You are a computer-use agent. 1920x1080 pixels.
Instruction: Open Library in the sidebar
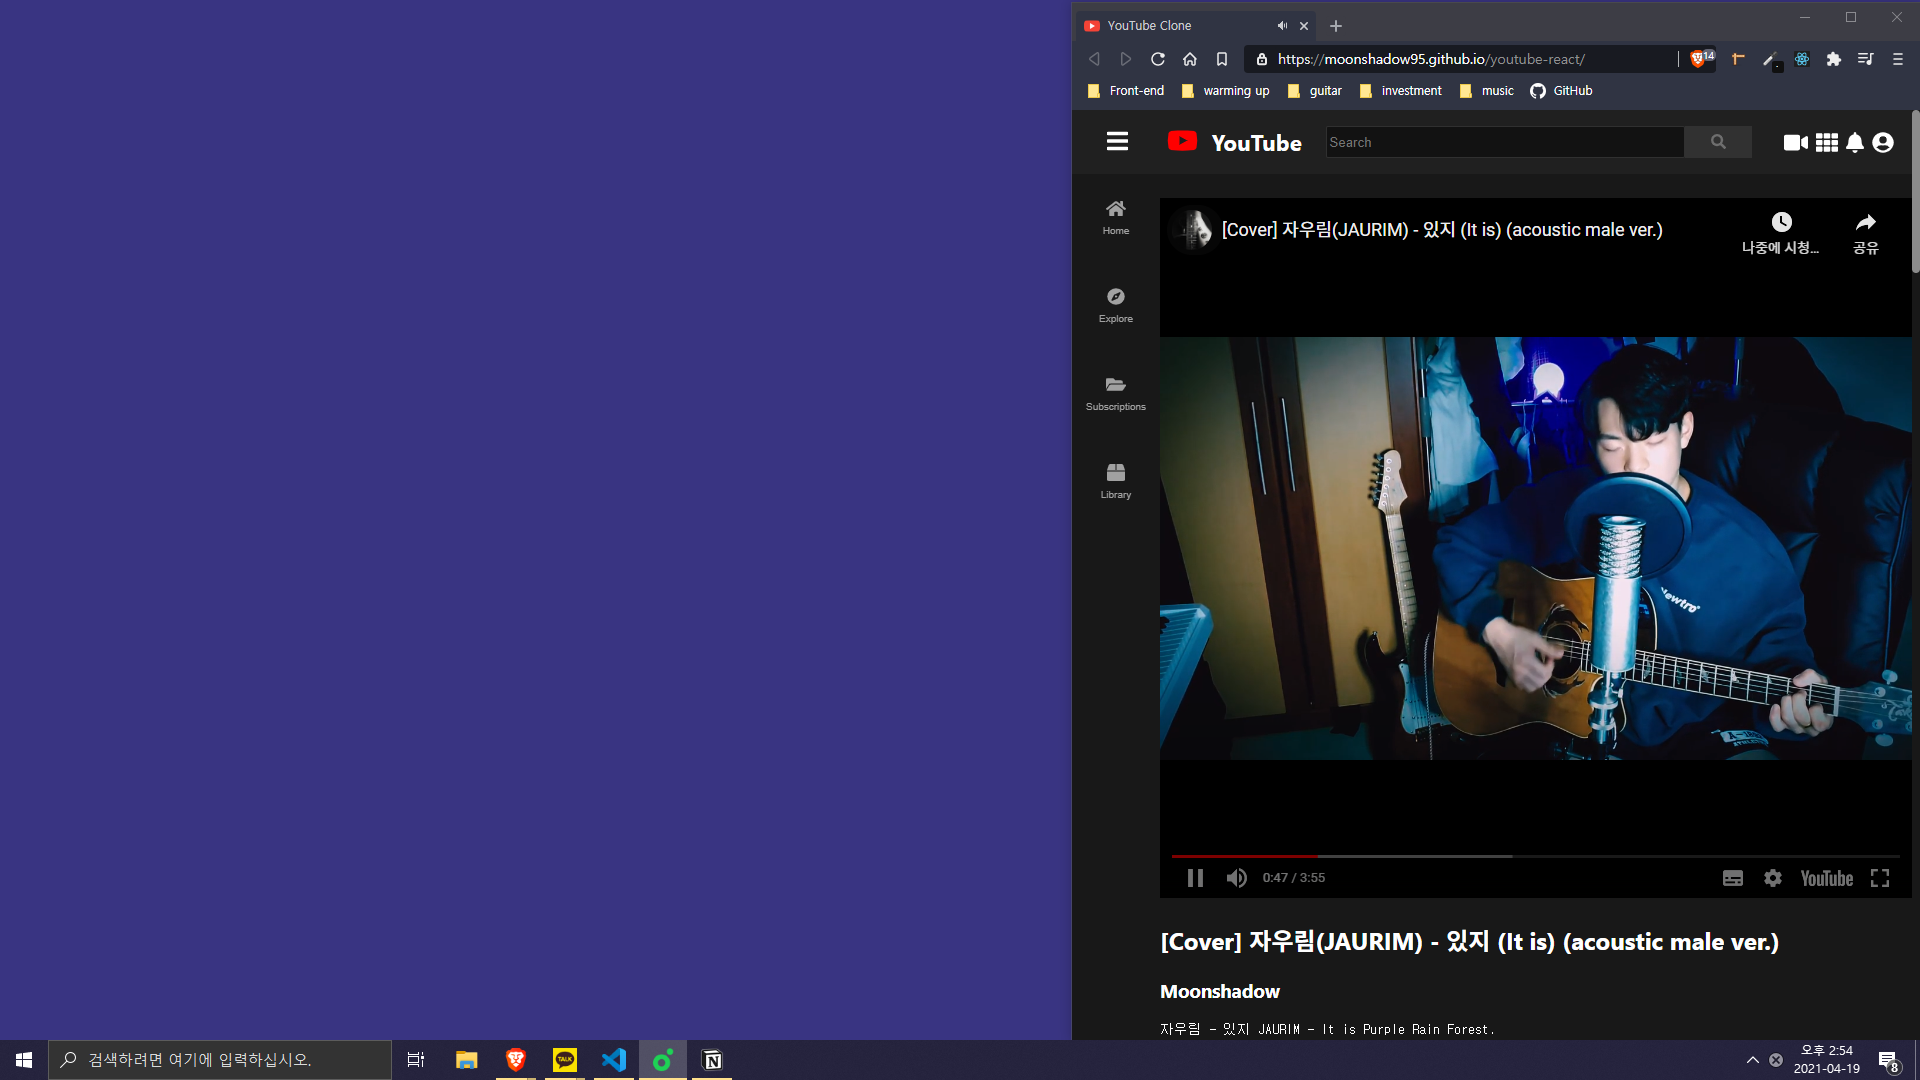pyautogui.click(x=1116, y=480)
